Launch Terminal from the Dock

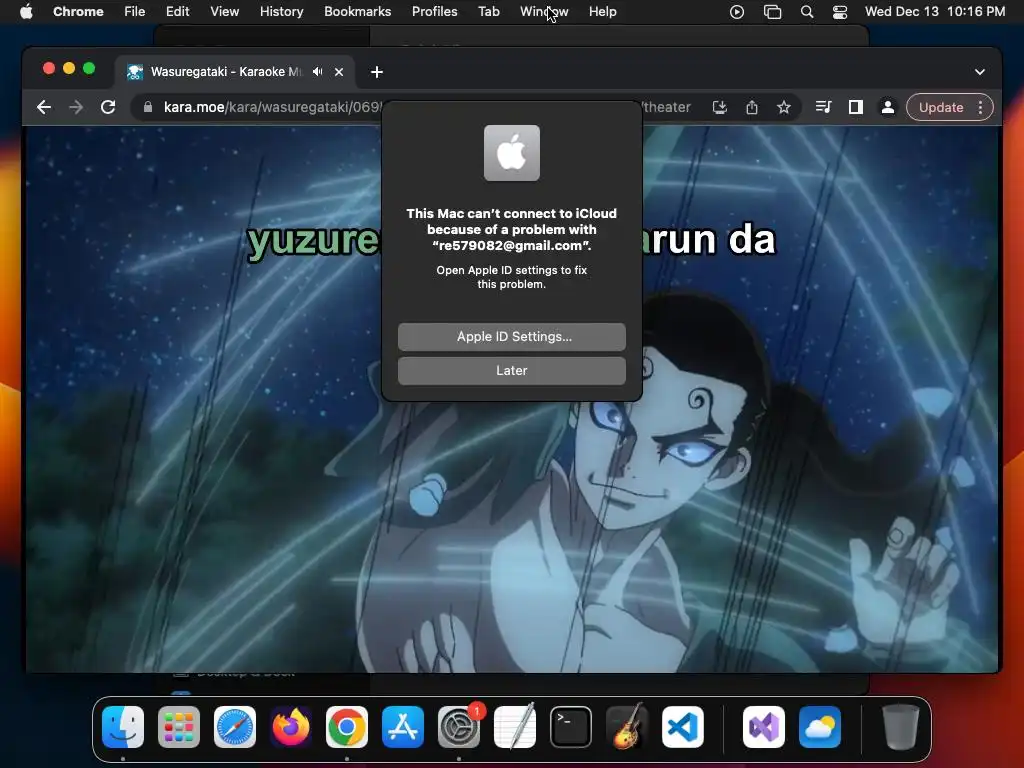571,727
